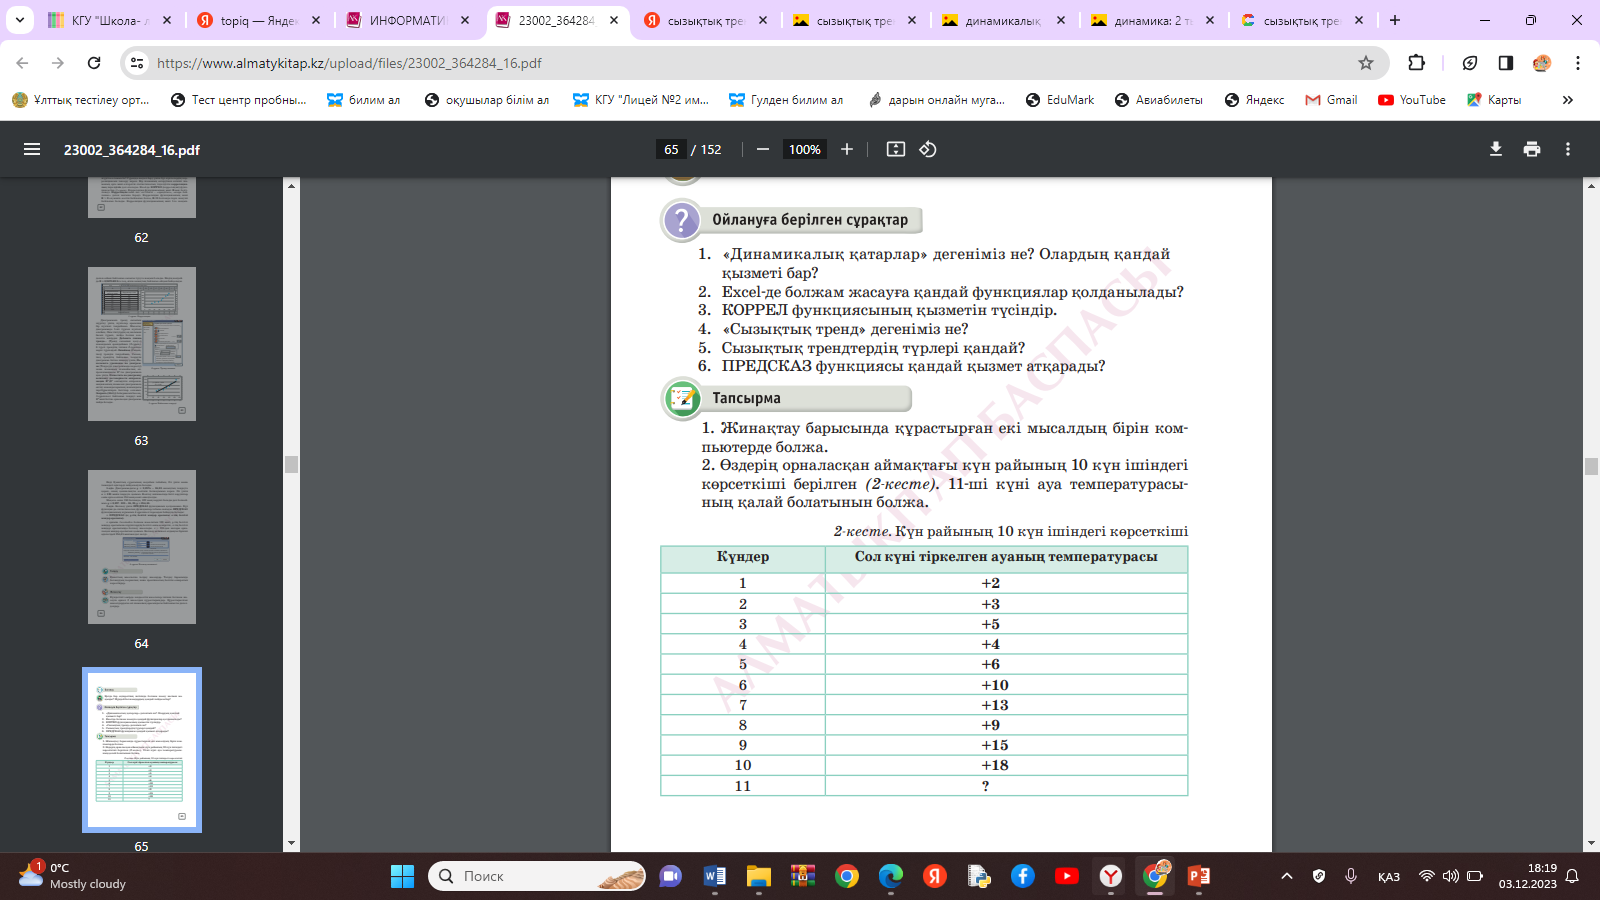The height and width of the screenshot is (900, 1600).
Task: Select page 63 thumbnail
Action: click(142, 344)
